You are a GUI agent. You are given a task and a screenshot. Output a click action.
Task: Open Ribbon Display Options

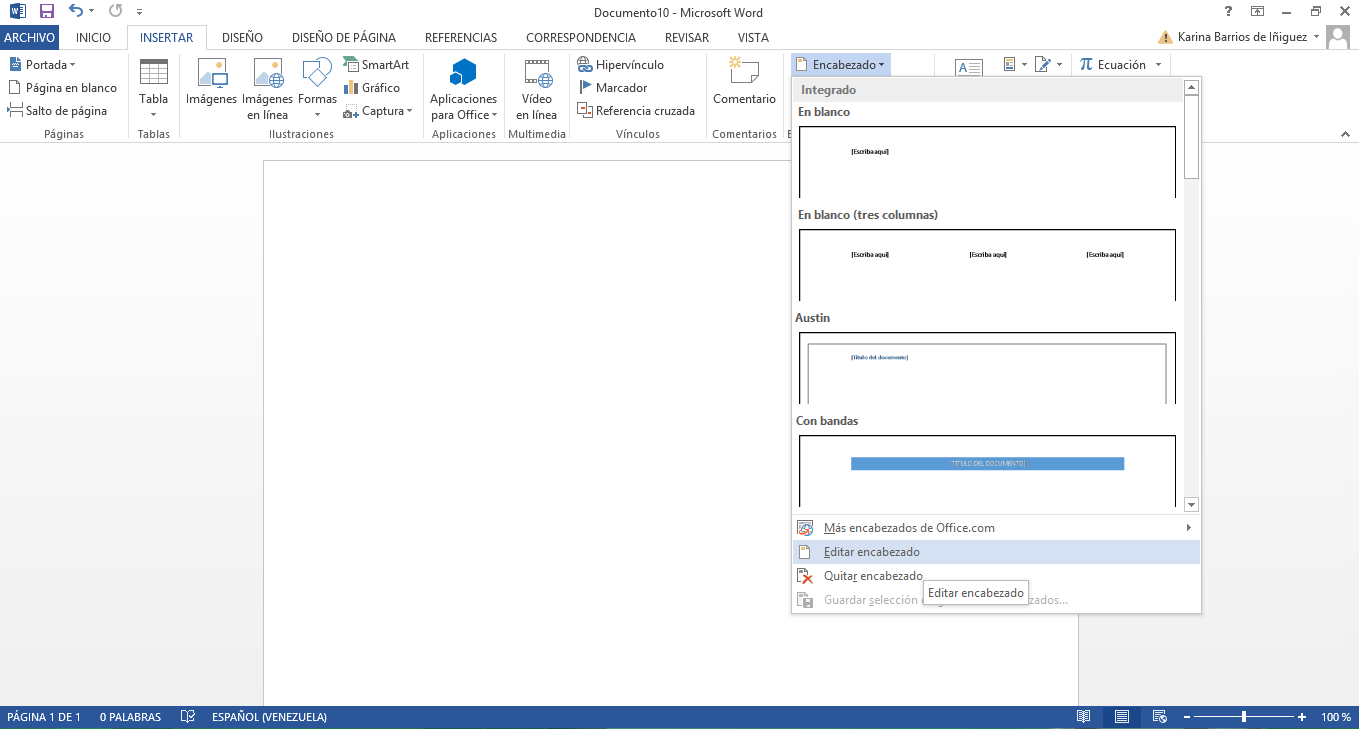(x=1257, y=12)
